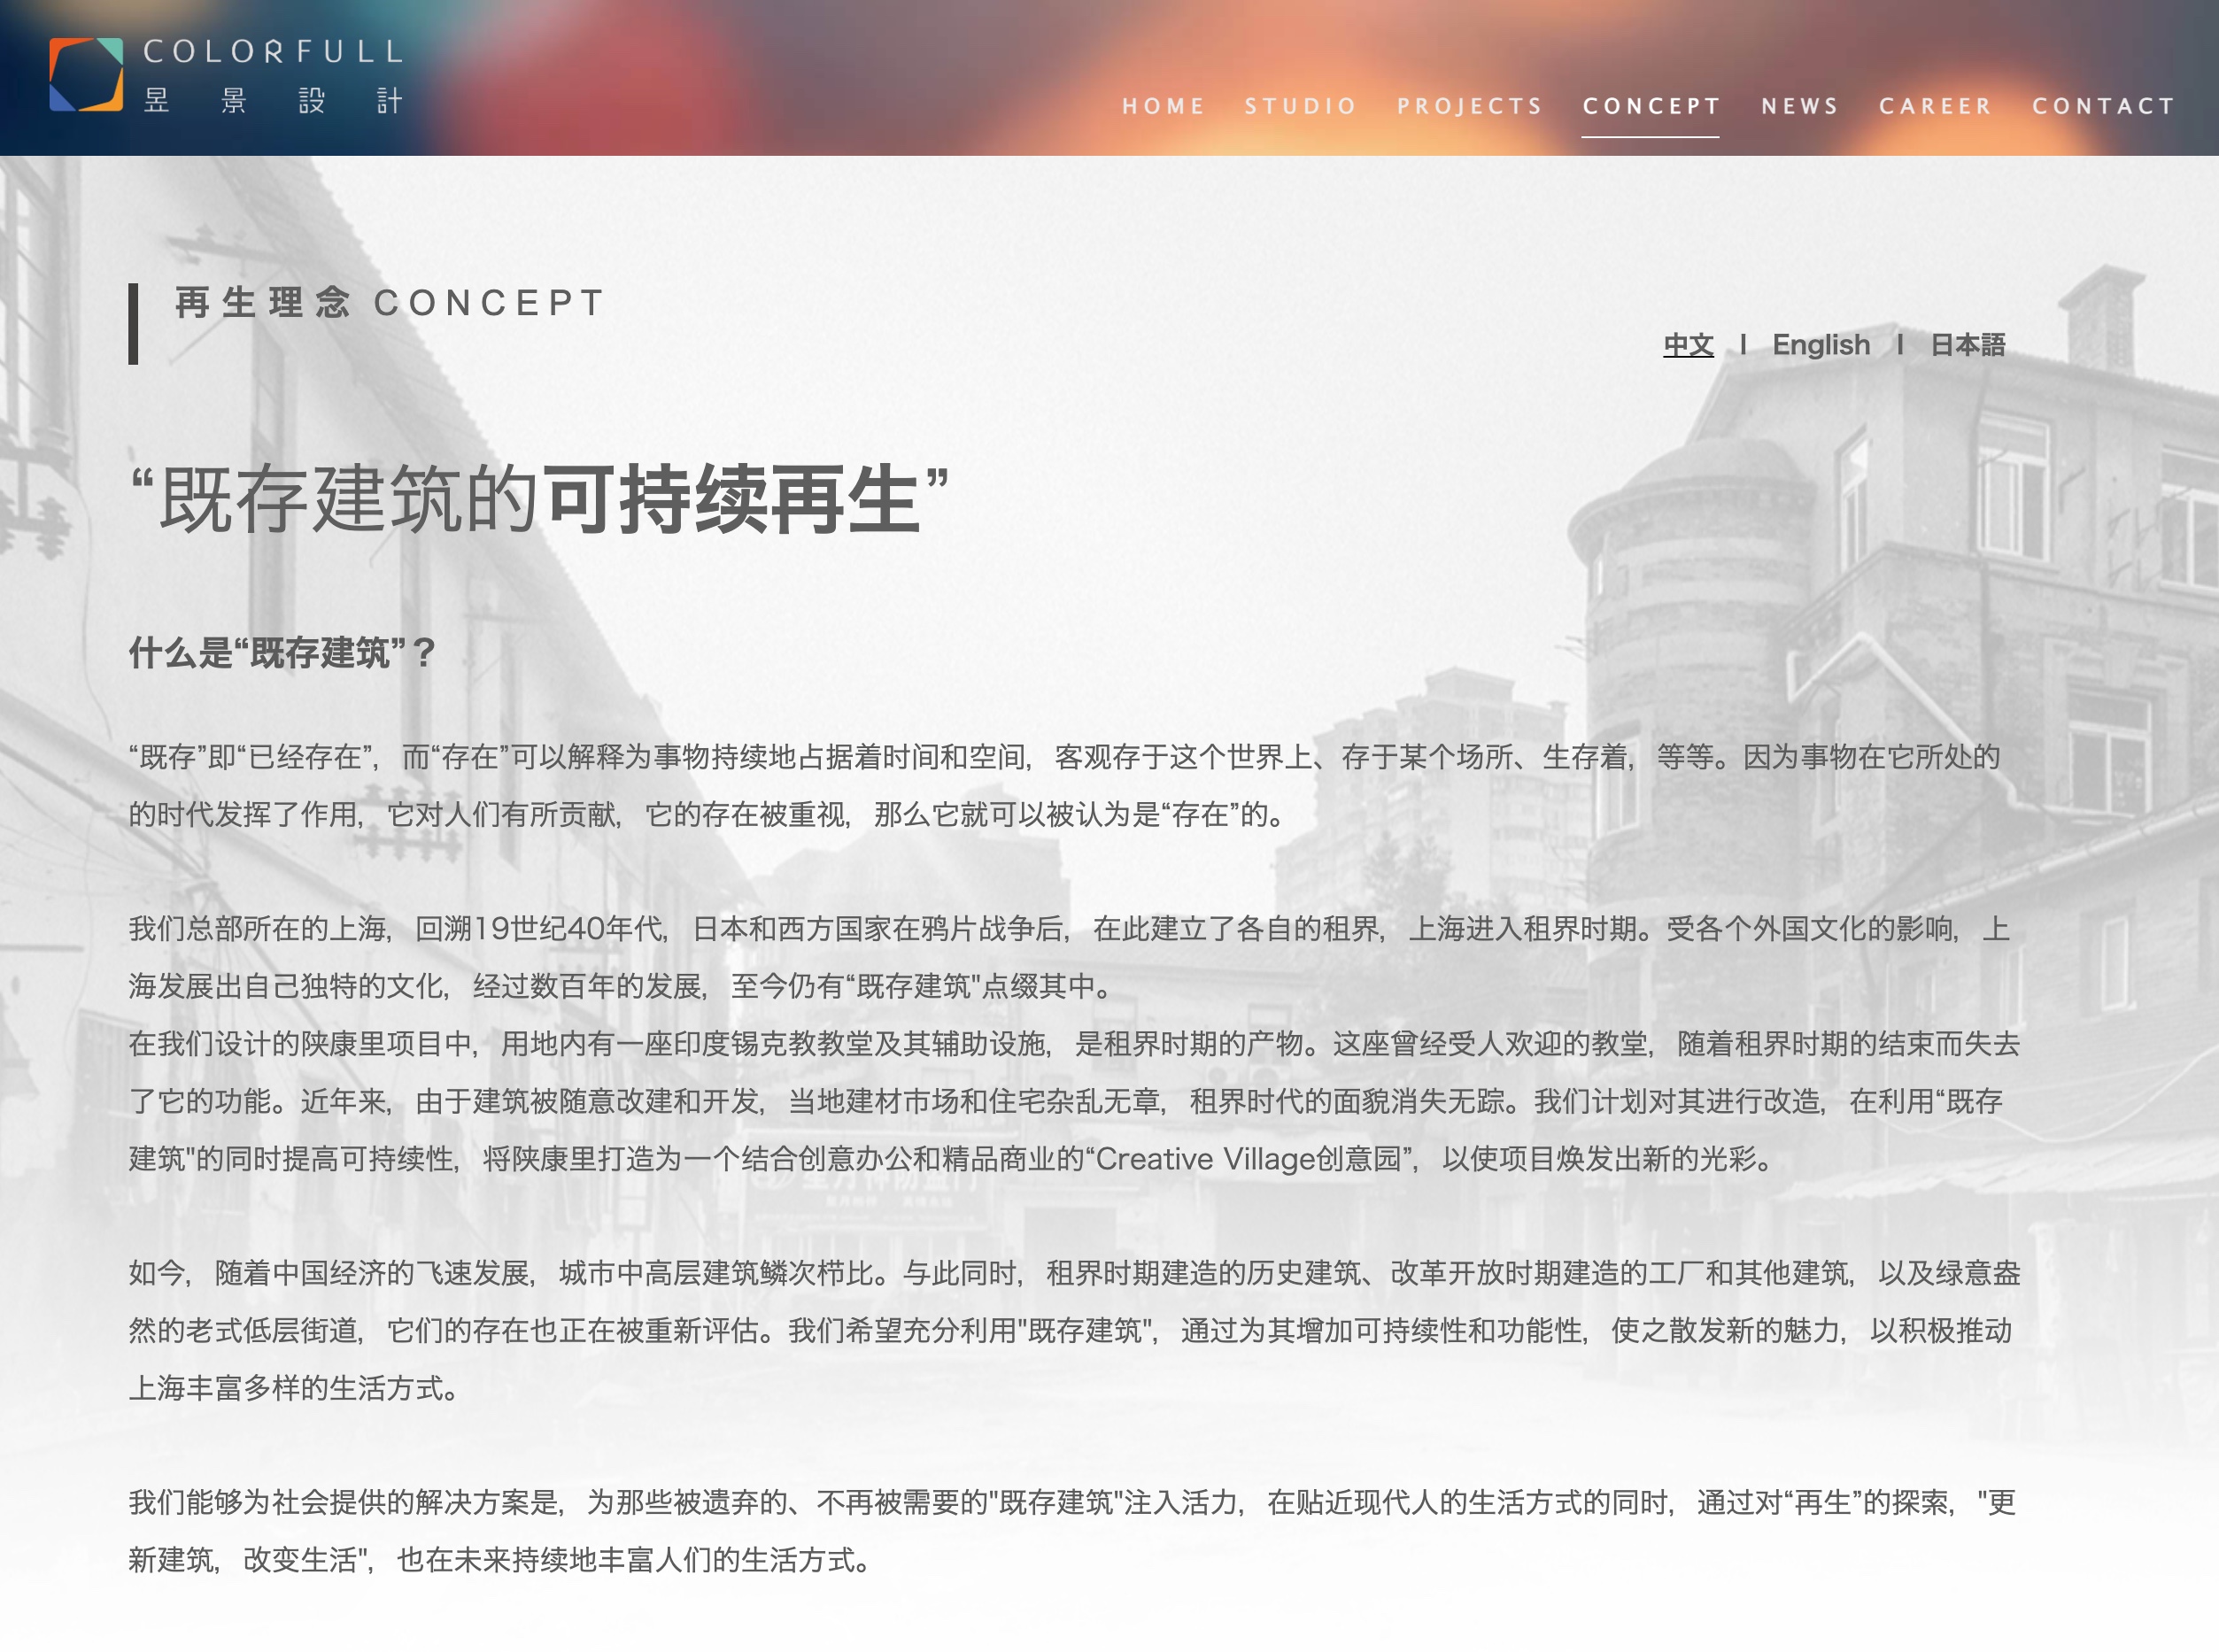The height and width of the screenshot is (1652, 2219).
Task: Switch language to 日本語
Action: click(1967, 345)
